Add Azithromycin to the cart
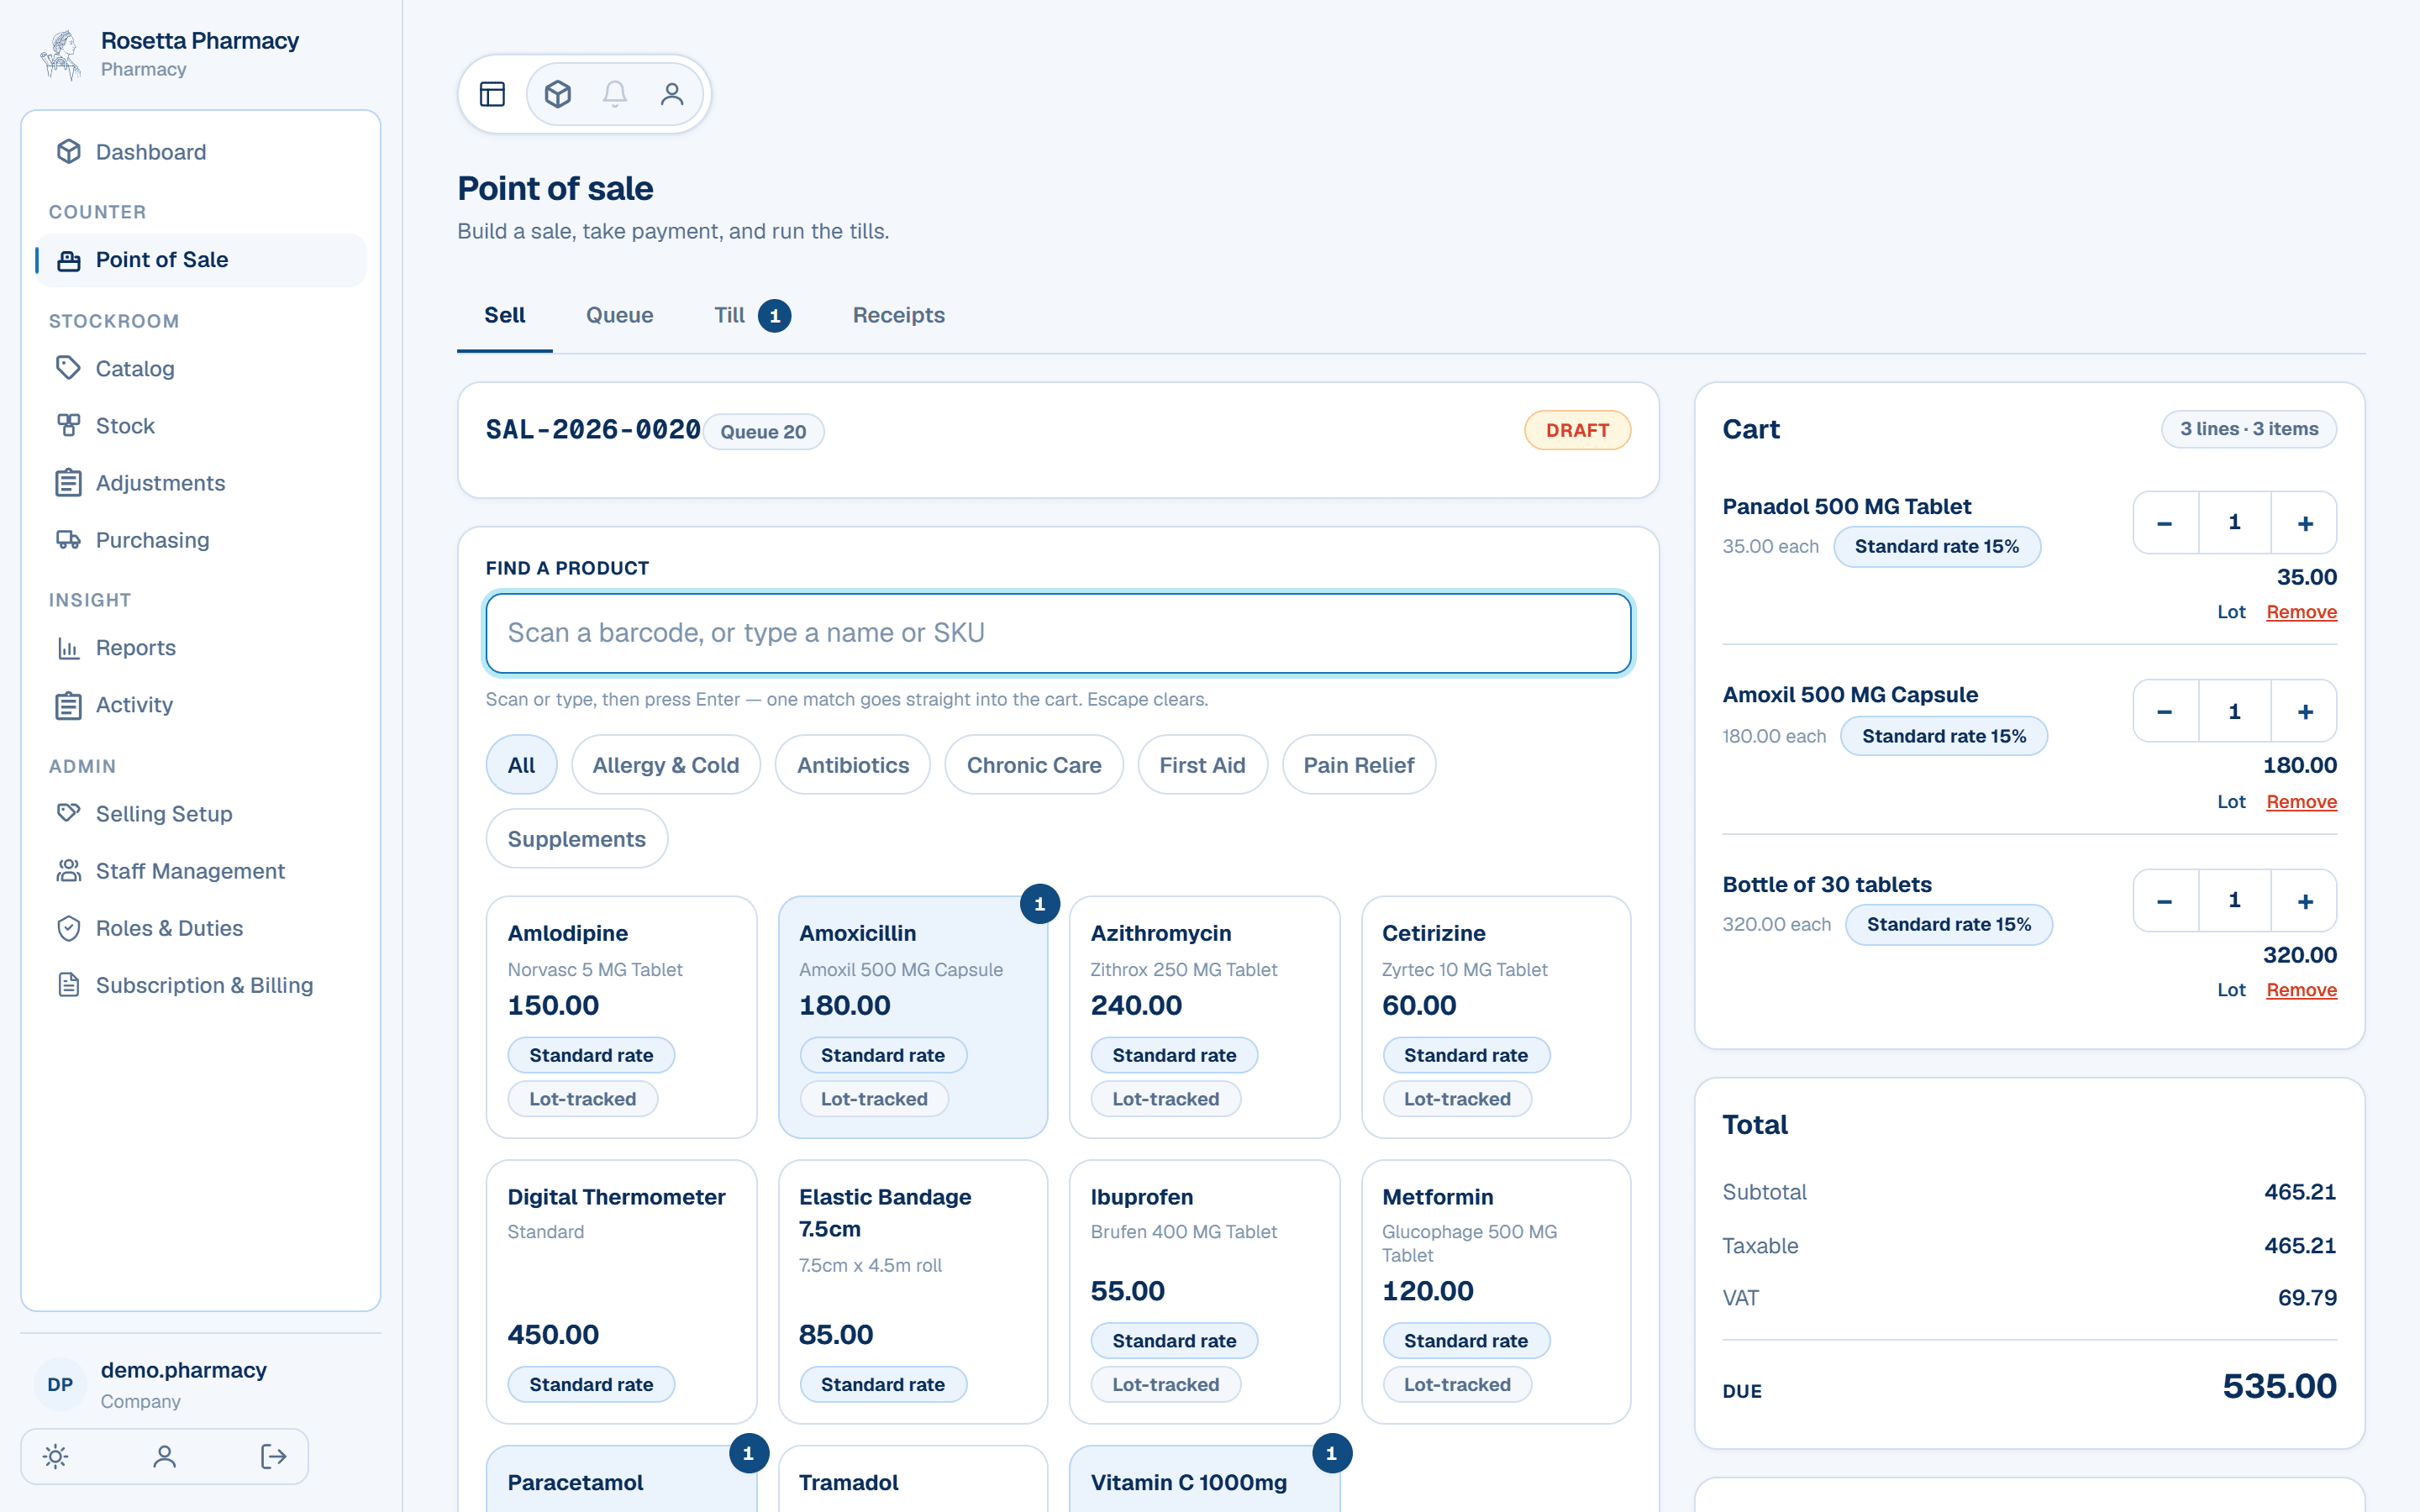 [x=1204, y=1017]
